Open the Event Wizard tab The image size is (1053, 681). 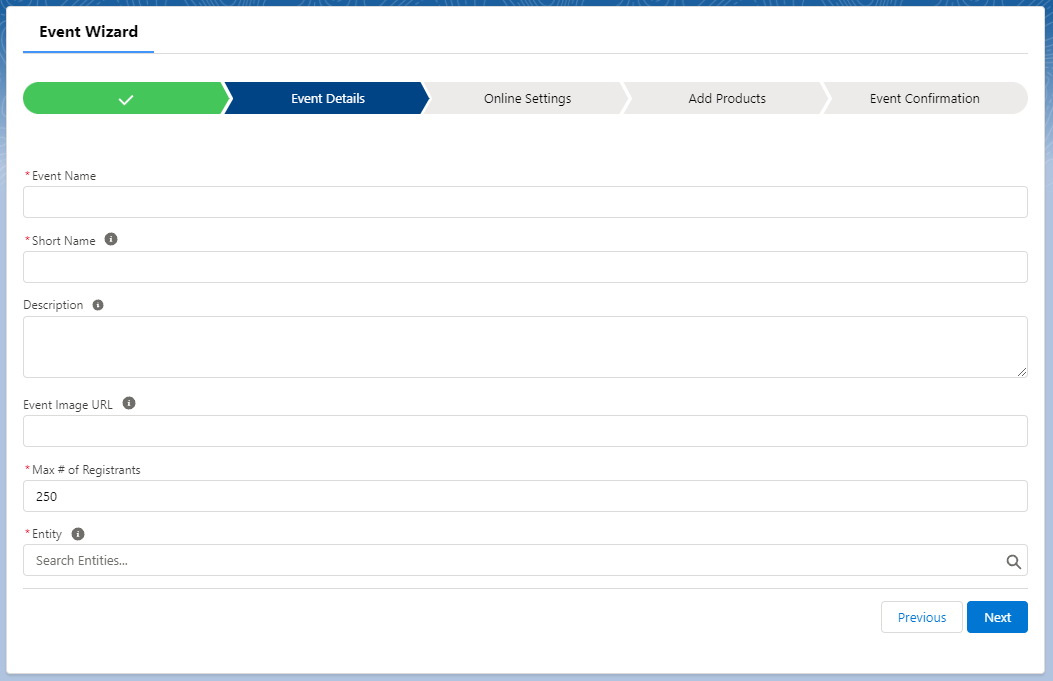(x=88, y=32)
